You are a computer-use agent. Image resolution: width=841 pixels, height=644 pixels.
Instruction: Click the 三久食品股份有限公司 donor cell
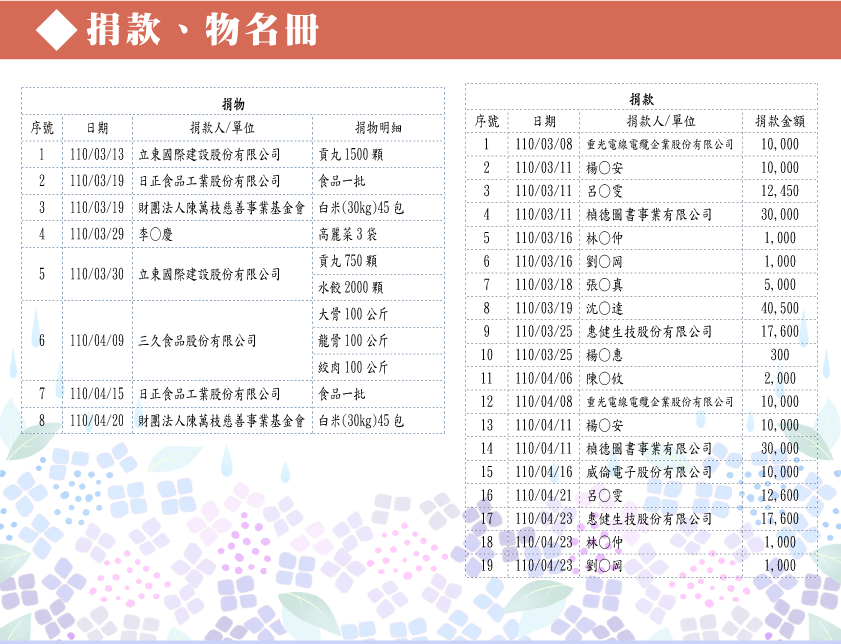(x=197, y=341)
